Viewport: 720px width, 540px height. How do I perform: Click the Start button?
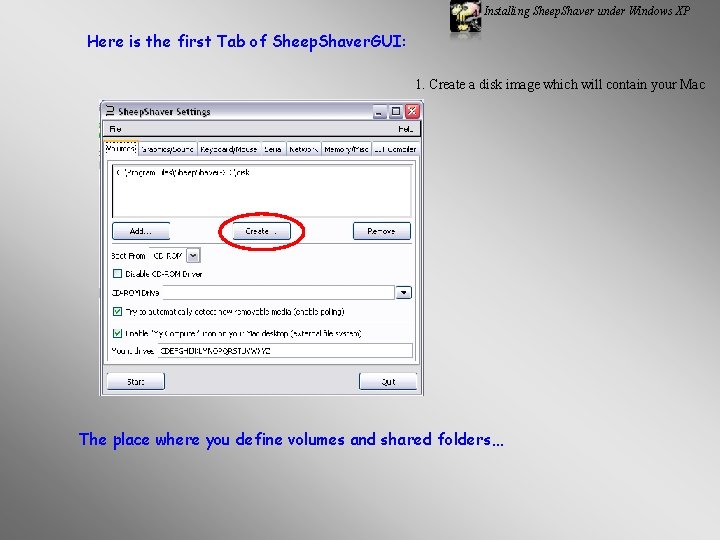(135, 382)
